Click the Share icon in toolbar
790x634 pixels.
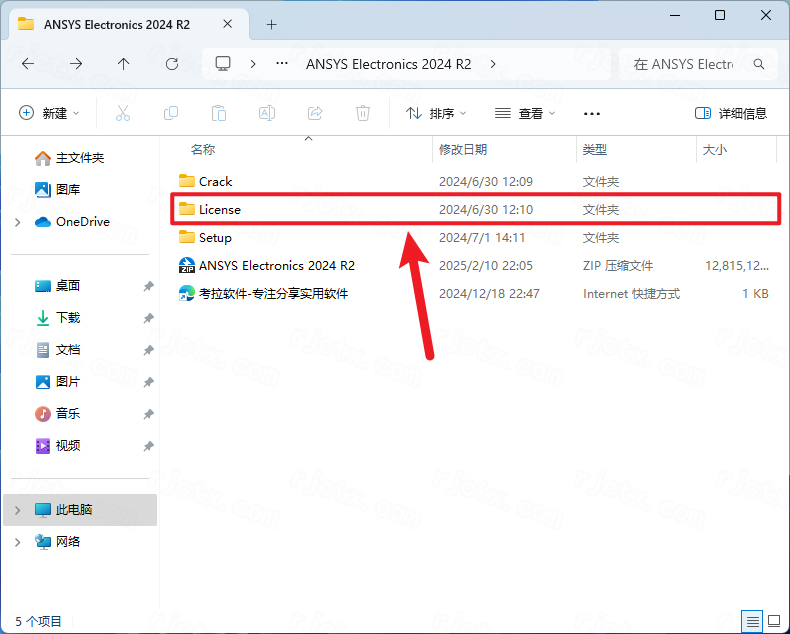point(315,114)
